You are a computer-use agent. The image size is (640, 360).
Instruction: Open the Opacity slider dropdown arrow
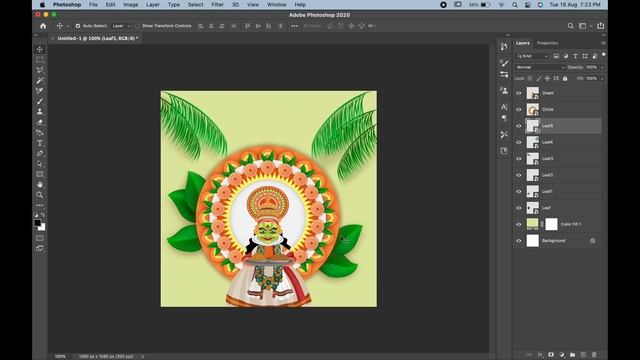tap(602, 67)
